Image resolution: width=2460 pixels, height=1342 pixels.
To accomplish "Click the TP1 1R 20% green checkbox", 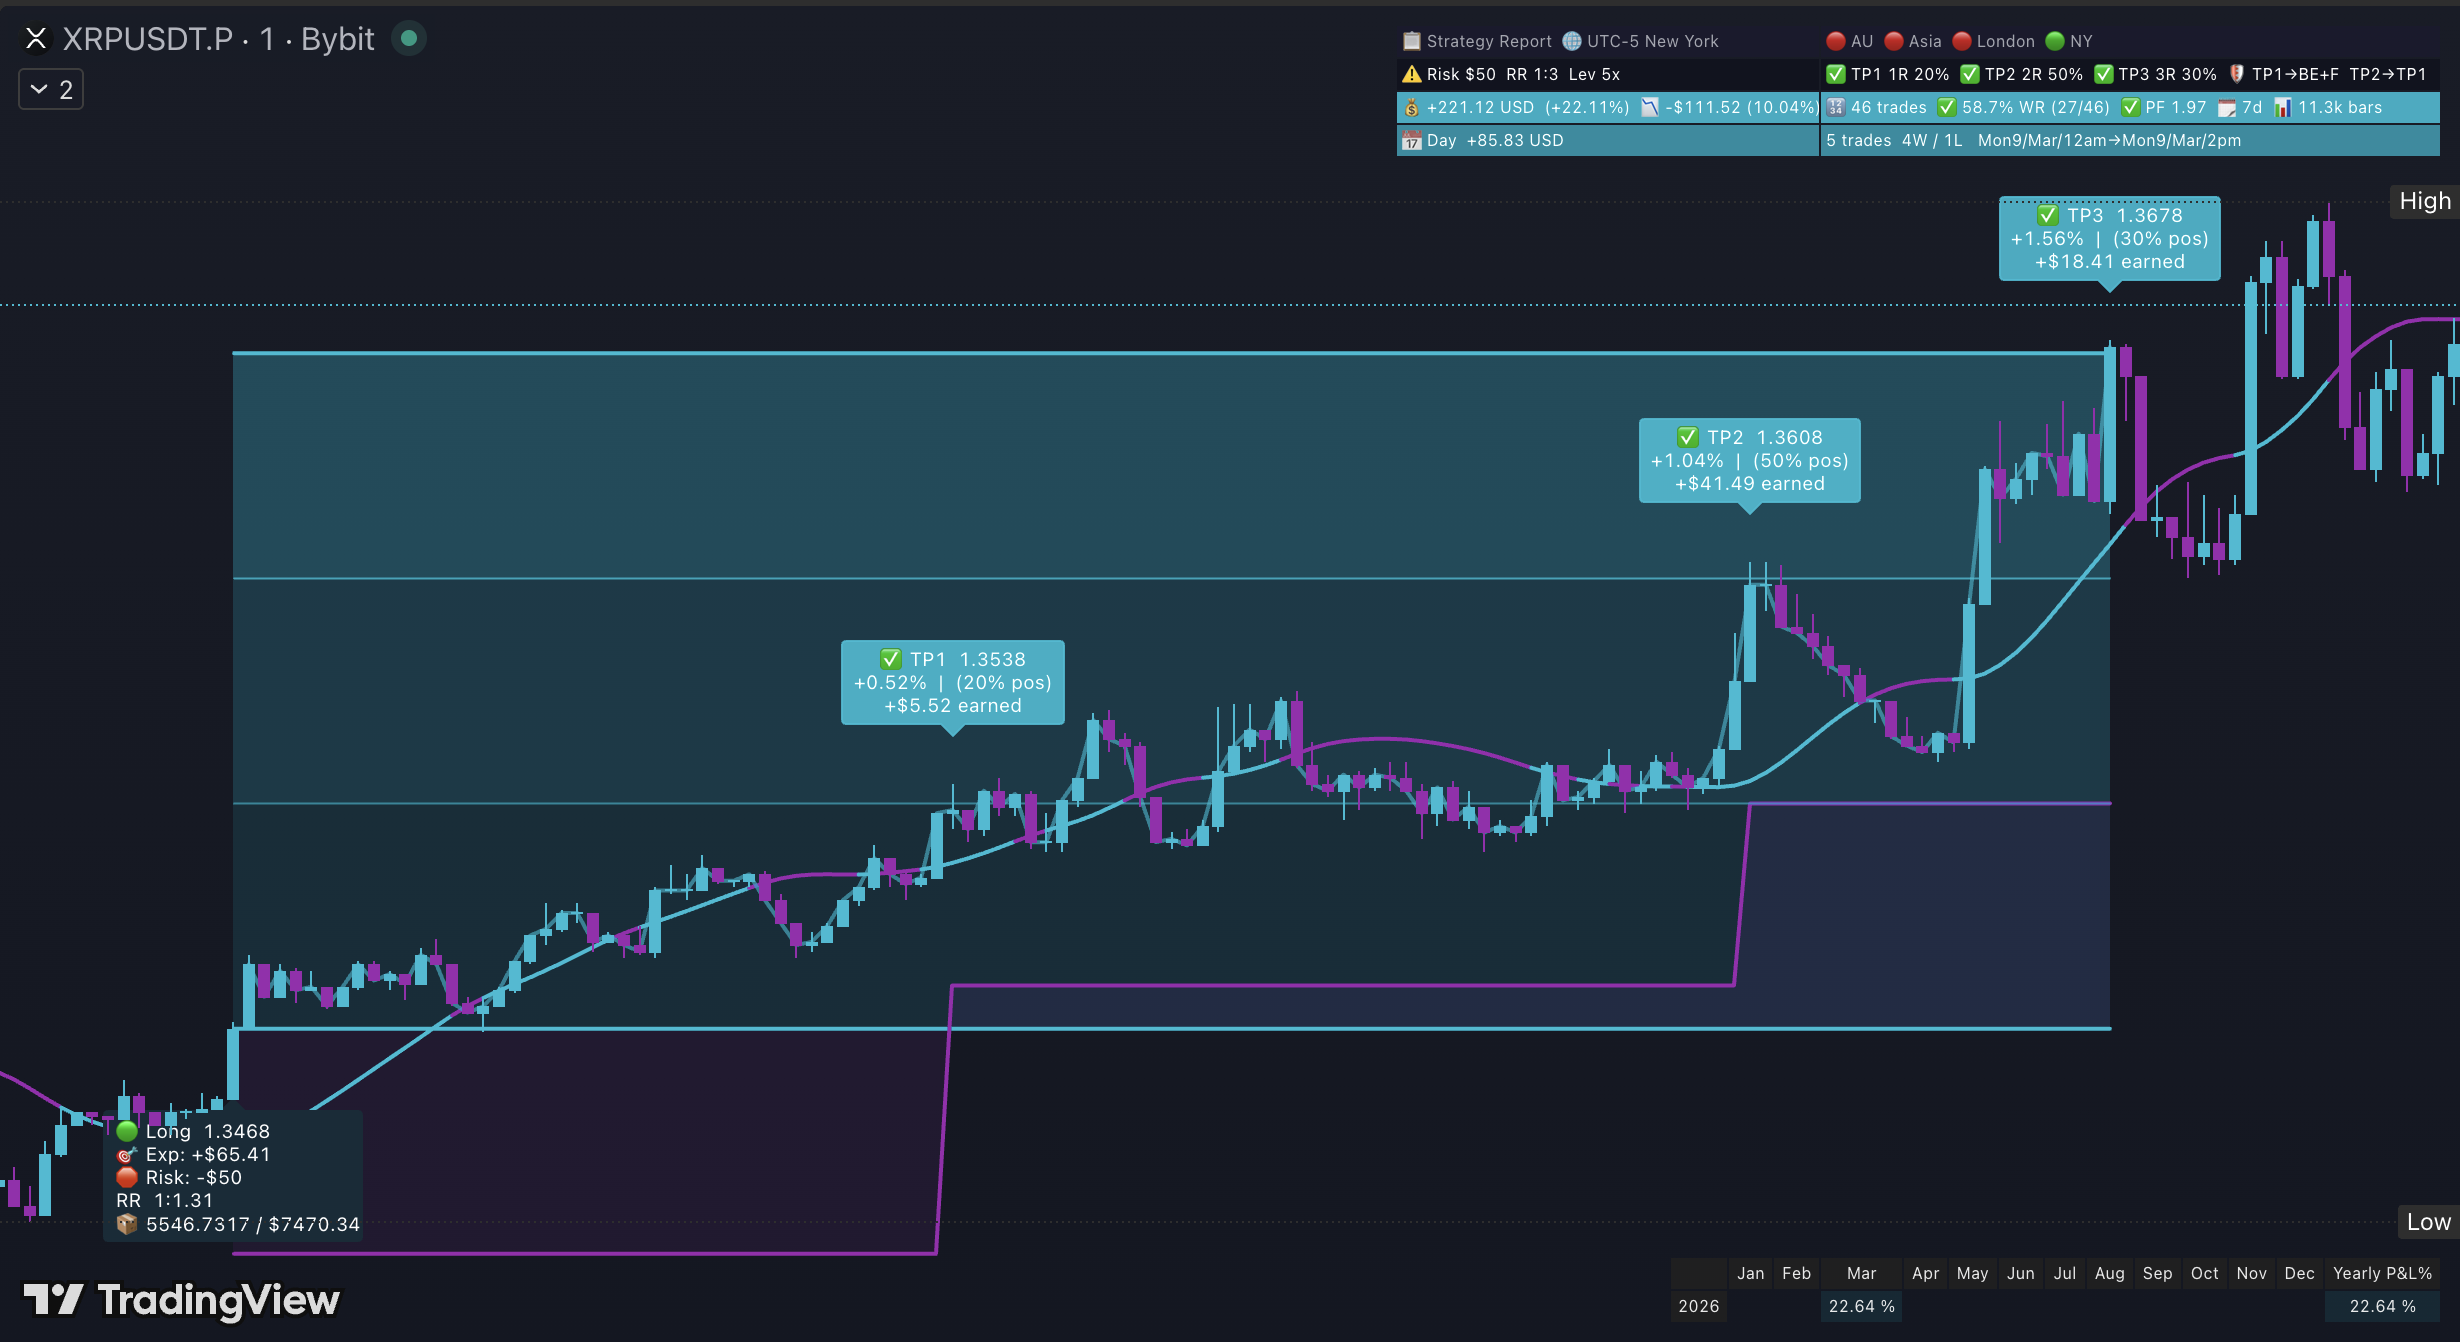I will 1836,74.
